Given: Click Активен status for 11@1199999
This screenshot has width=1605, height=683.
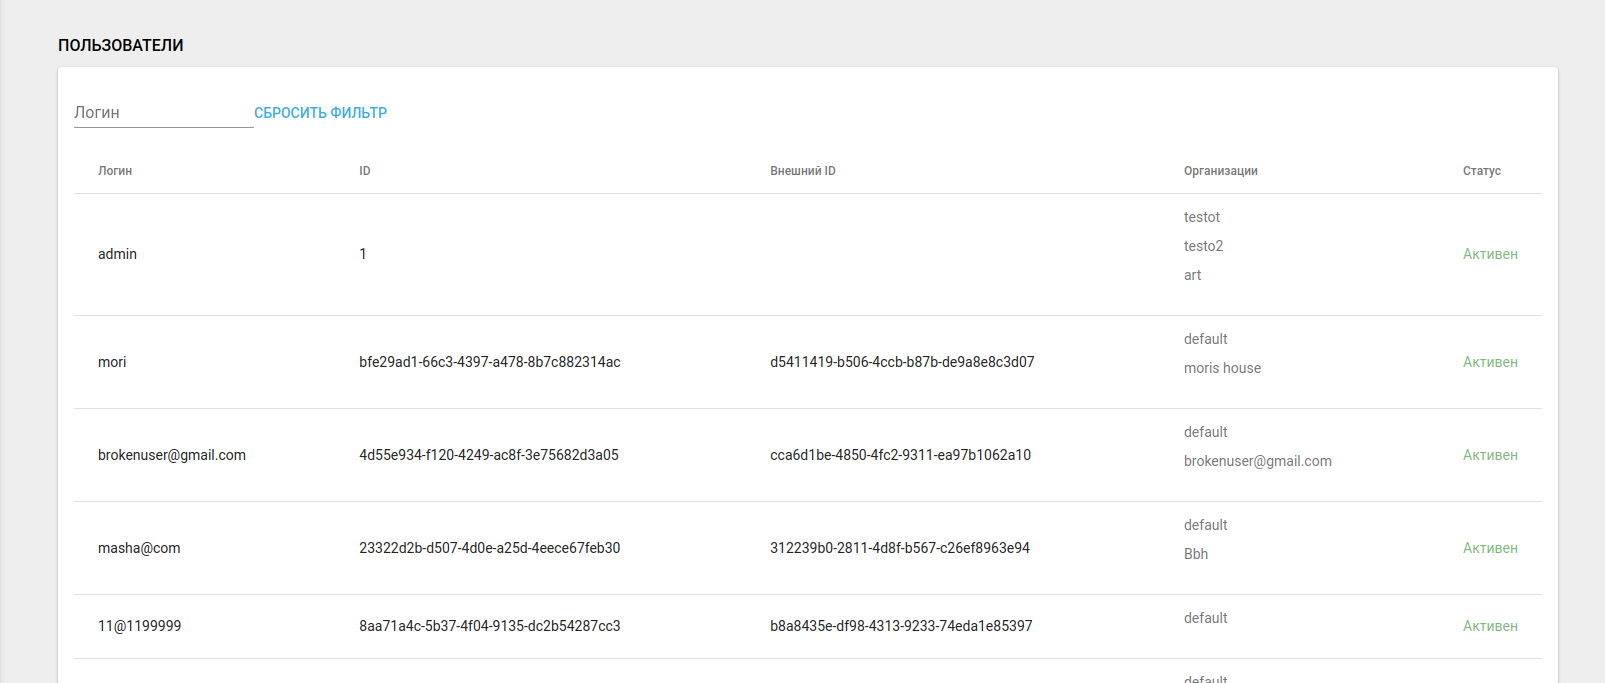Looking at the screenshot, I should (x=1490, y=626).
